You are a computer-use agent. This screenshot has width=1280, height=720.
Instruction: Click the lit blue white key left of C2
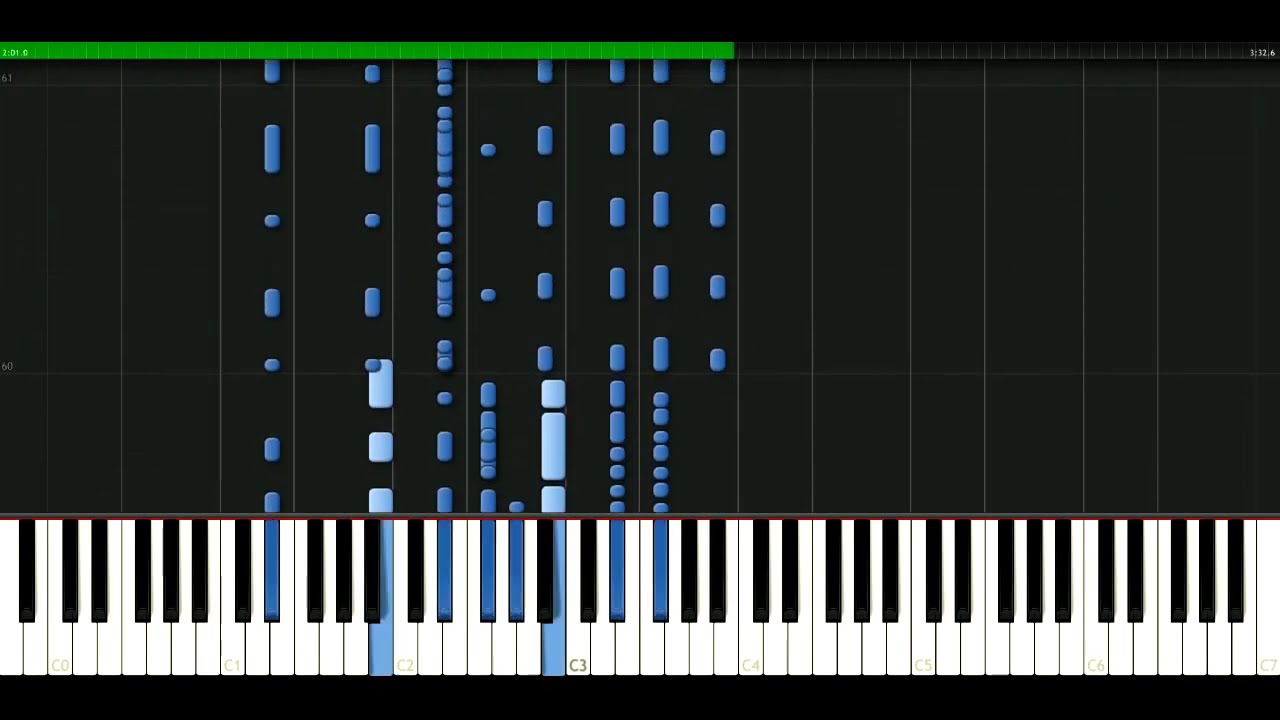point(381,650)
